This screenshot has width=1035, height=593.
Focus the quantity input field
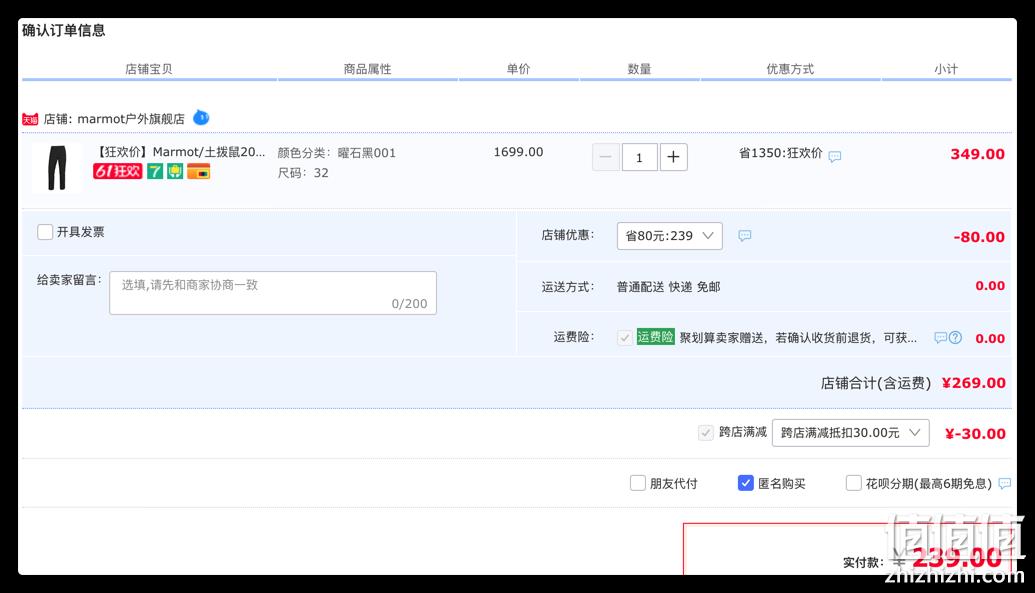click(x=639, y=157)
